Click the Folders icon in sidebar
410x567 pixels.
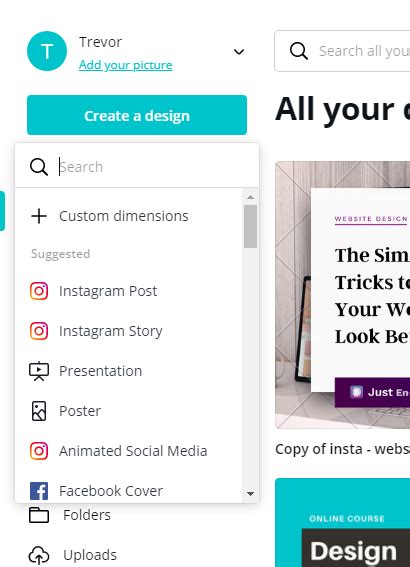pos(39,515)
